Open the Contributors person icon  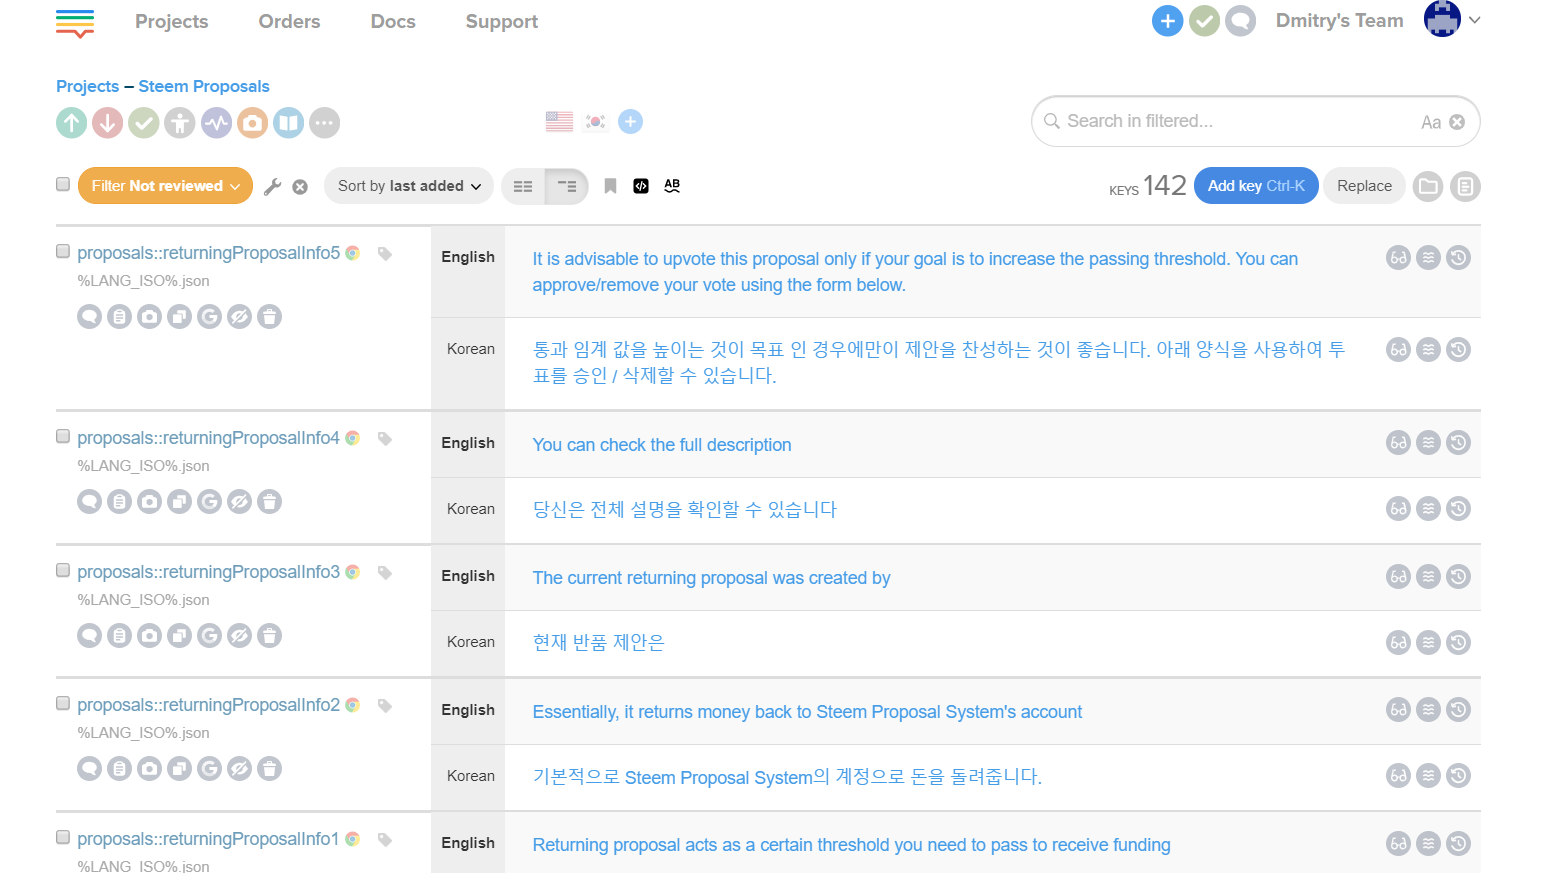[180, 123]
